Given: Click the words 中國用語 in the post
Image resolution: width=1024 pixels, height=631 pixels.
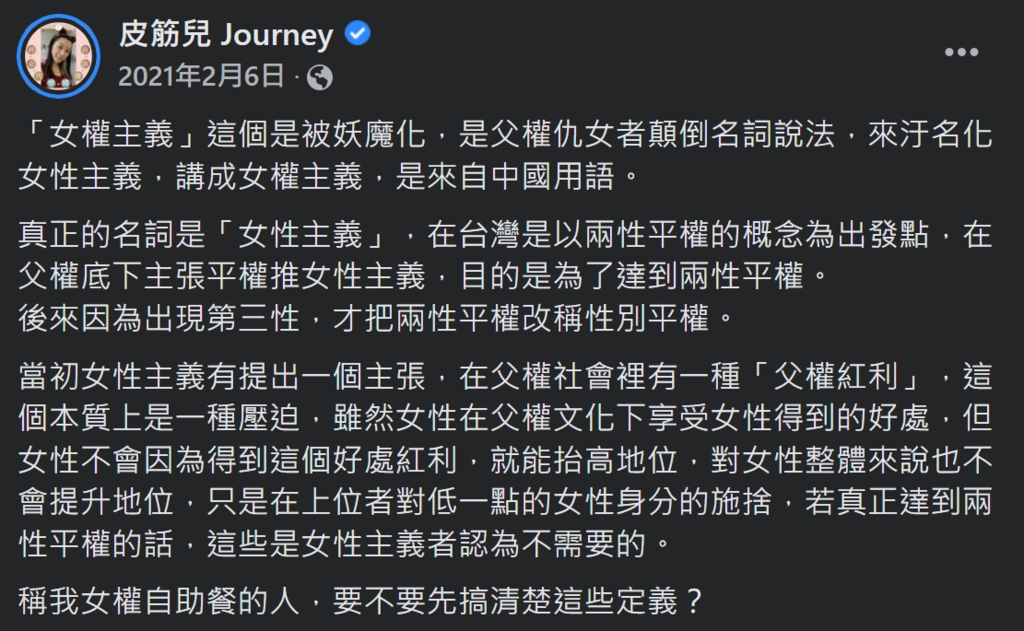Looking at the screenshot, I should click(552, 177).
